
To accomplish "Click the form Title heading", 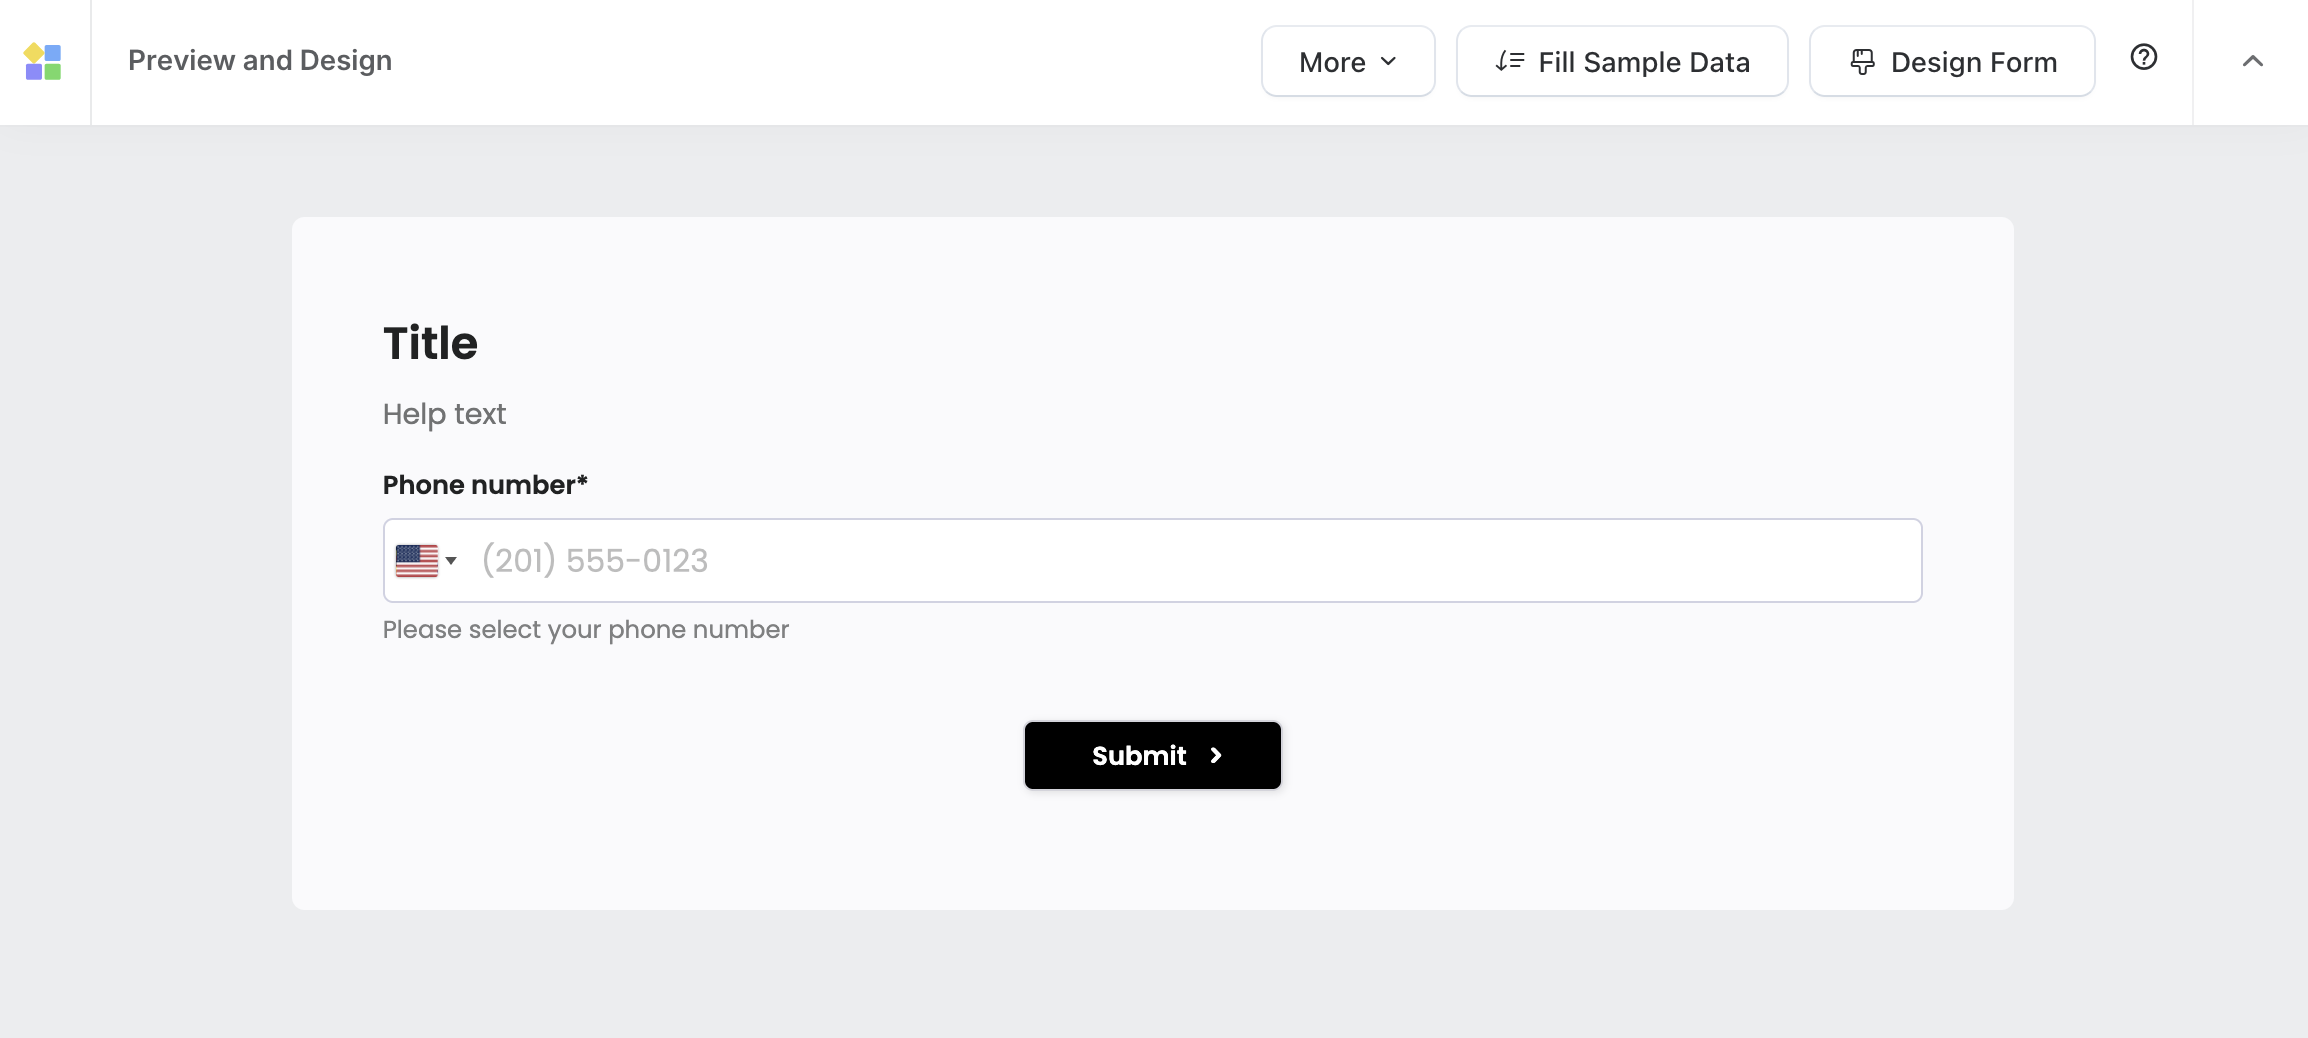I will click(x=430, y=344).
